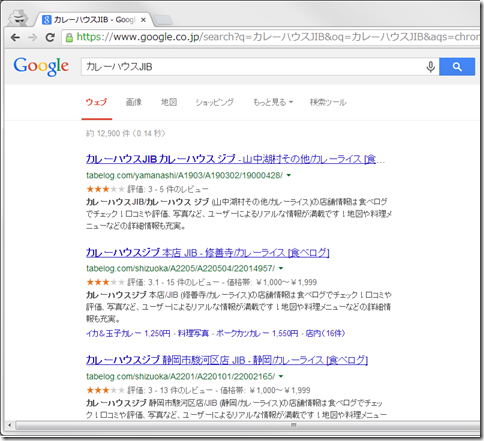Open 検索ツール options
The image size is (484, 441).
328,102
